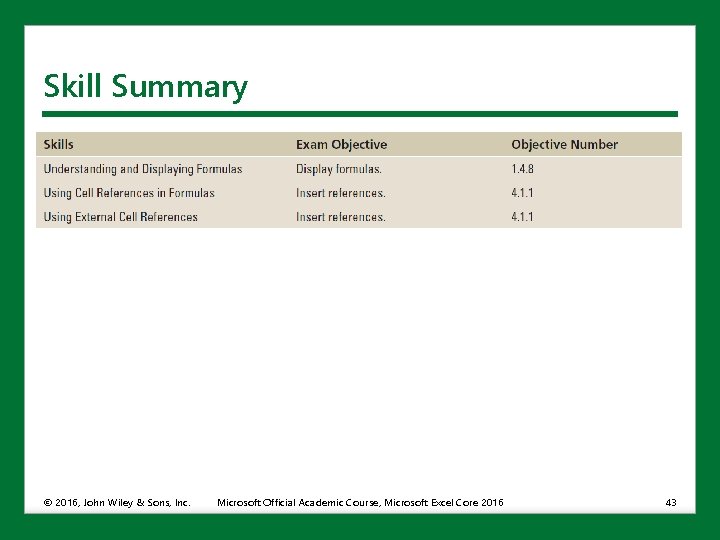Screen dimensions: 720x540
Task: Click Microsoft Official Academic Course footer text
Action: coord(360,503)
